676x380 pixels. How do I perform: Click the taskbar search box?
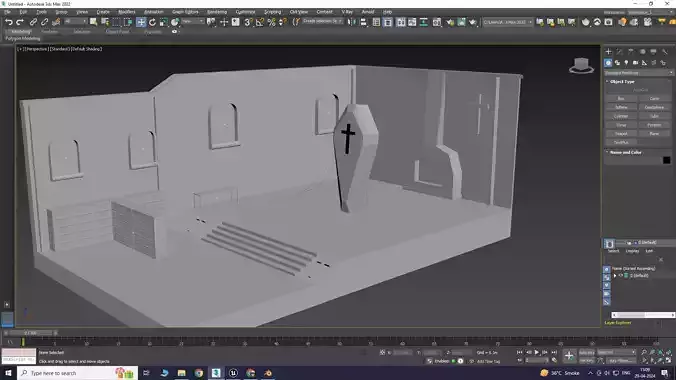coord(78,373)
